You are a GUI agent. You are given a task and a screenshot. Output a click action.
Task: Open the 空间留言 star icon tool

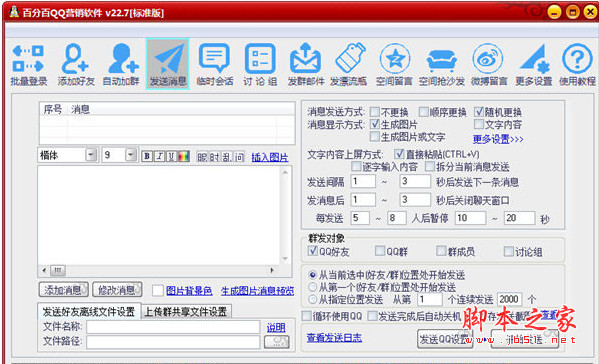tap(394, 64)
